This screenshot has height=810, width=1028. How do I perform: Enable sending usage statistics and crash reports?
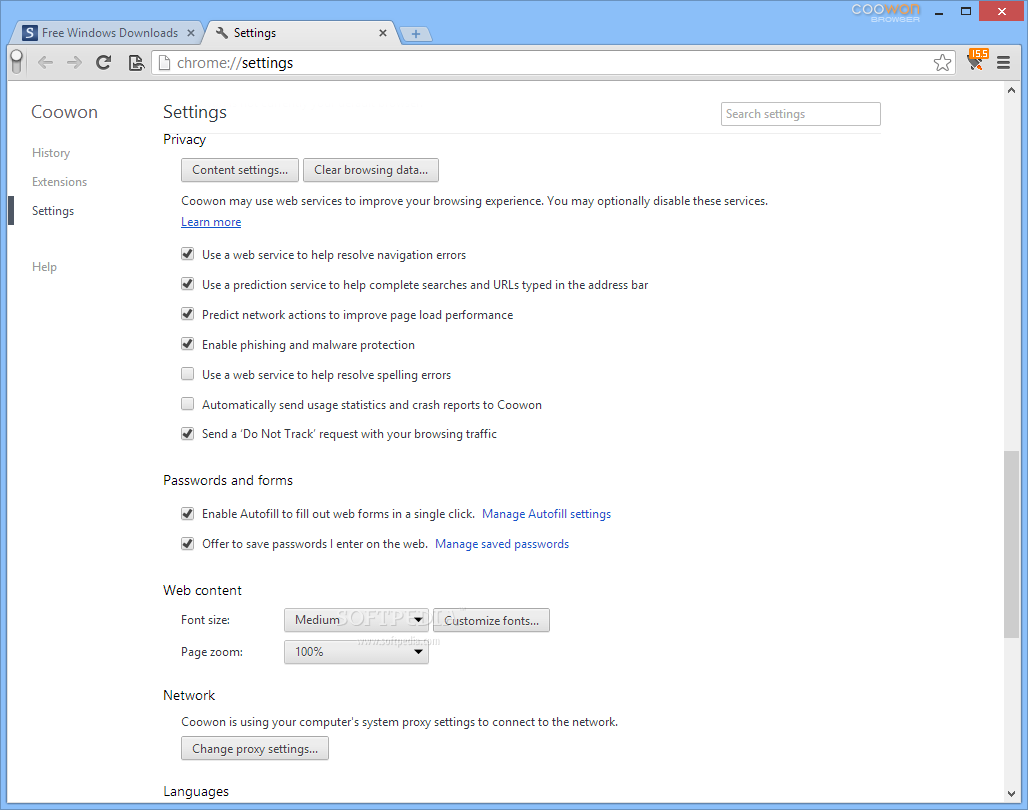188,404
